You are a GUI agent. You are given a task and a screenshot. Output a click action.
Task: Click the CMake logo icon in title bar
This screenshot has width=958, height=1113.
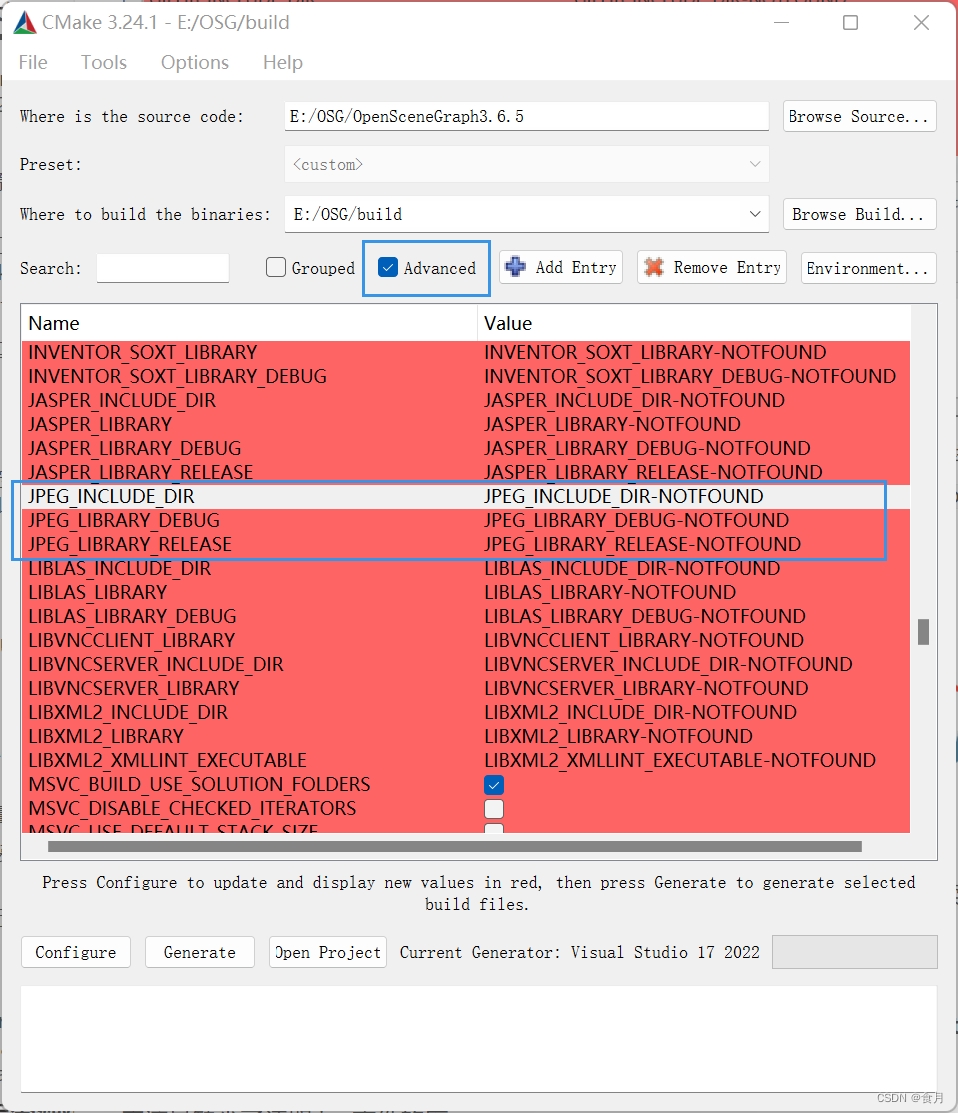tap(25, 23)
